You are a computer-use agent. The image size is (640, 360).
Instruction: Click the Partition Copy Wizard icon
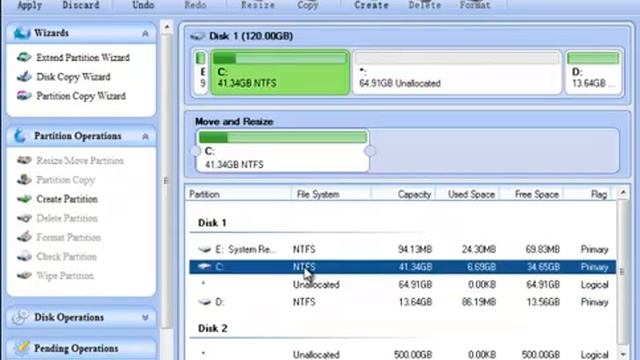pos(24,96)
